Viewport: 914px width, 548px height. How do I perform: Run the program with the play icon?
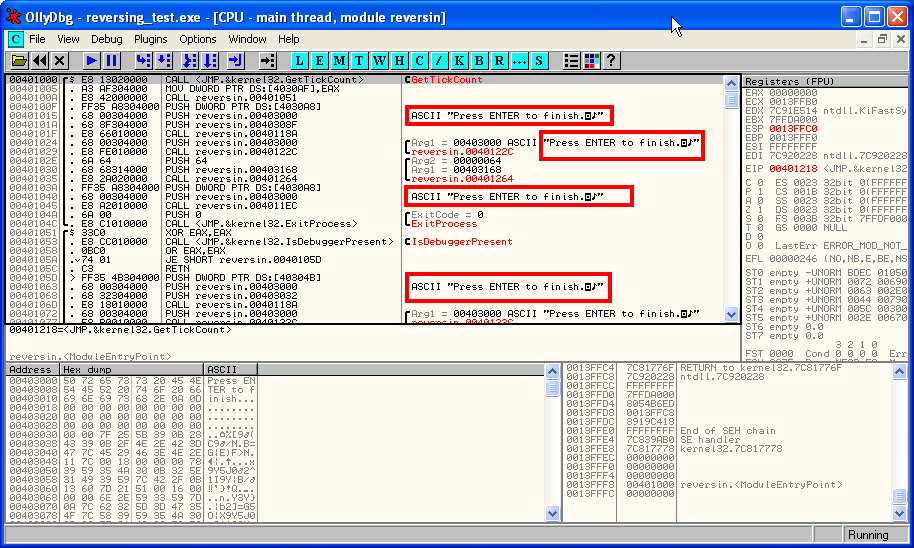pyautogui.click(x=92, y=61)
